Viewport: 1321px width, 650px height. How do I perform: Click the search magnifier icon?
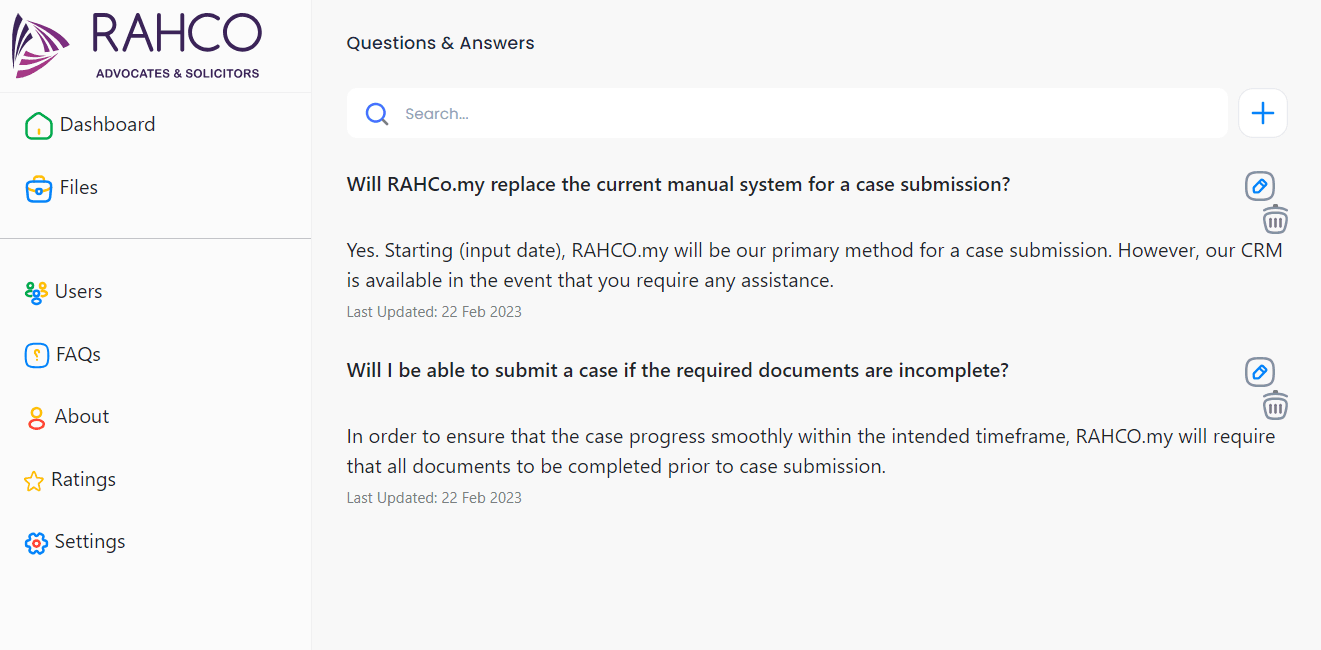click(x=377, y=114)
